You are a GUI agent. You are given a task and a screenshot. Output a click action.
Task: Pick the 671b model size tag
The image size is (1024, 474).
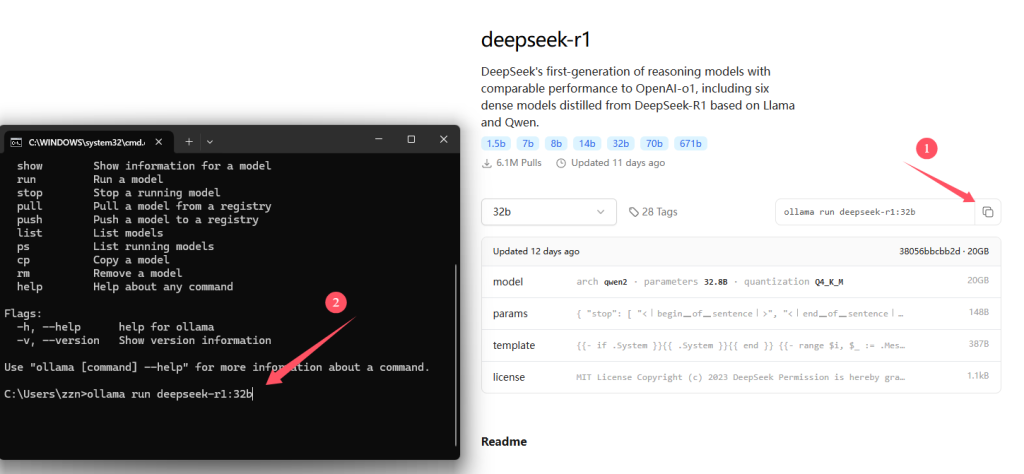(690, 143)
